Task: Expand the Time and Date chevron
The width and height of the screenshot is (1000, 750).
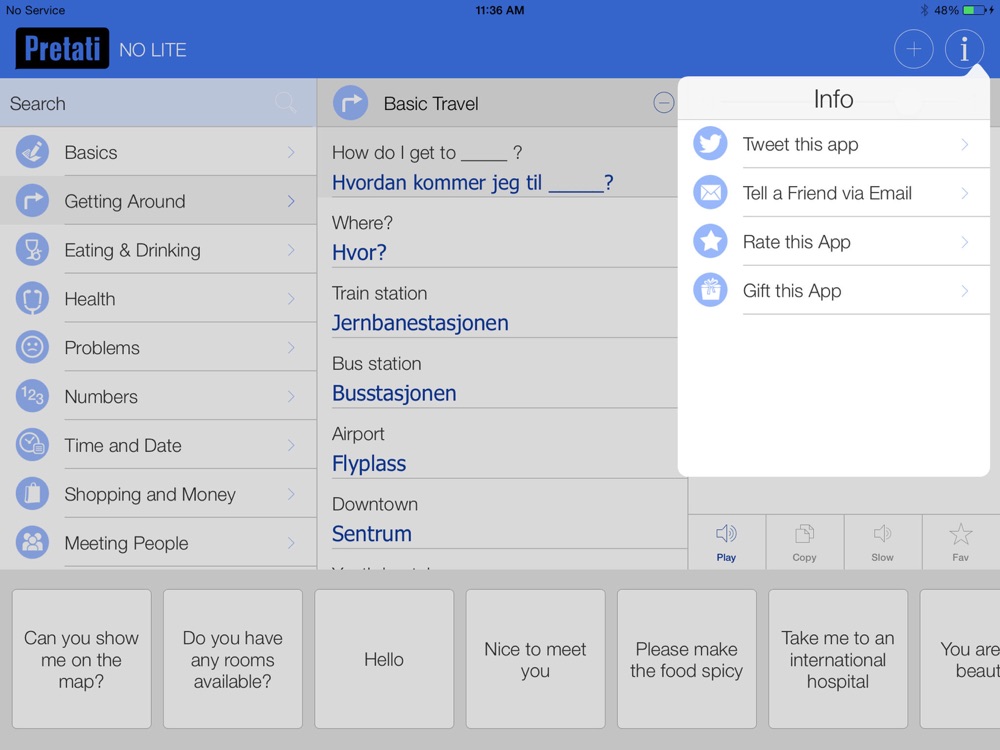Action: coord(291,445)
